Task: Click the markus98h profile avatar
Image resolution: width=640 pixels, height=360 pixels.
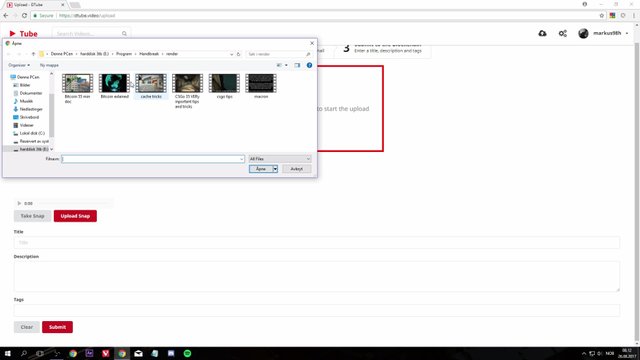Action: [x=583, y=33]
